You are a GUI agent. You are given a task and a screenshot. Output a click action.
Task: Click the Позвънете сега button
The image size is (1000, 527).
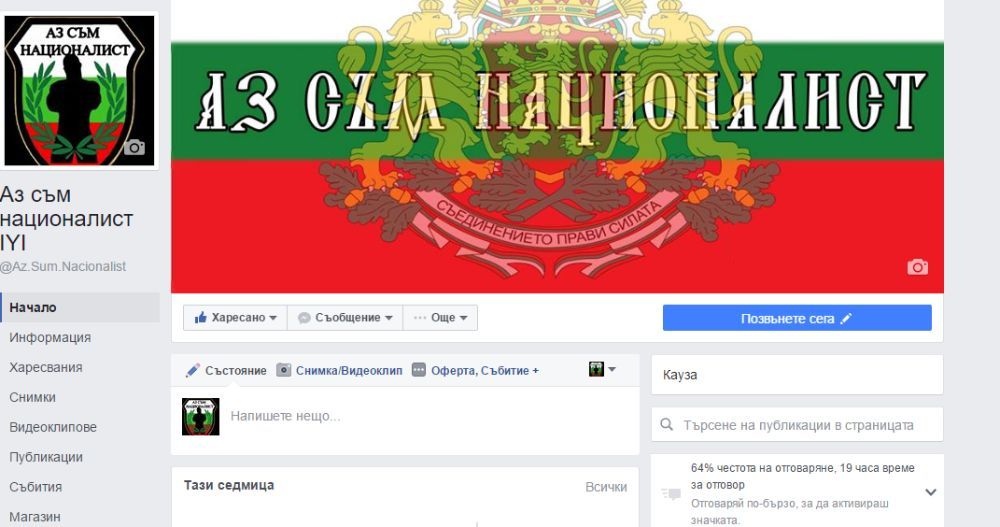(797, 318)
